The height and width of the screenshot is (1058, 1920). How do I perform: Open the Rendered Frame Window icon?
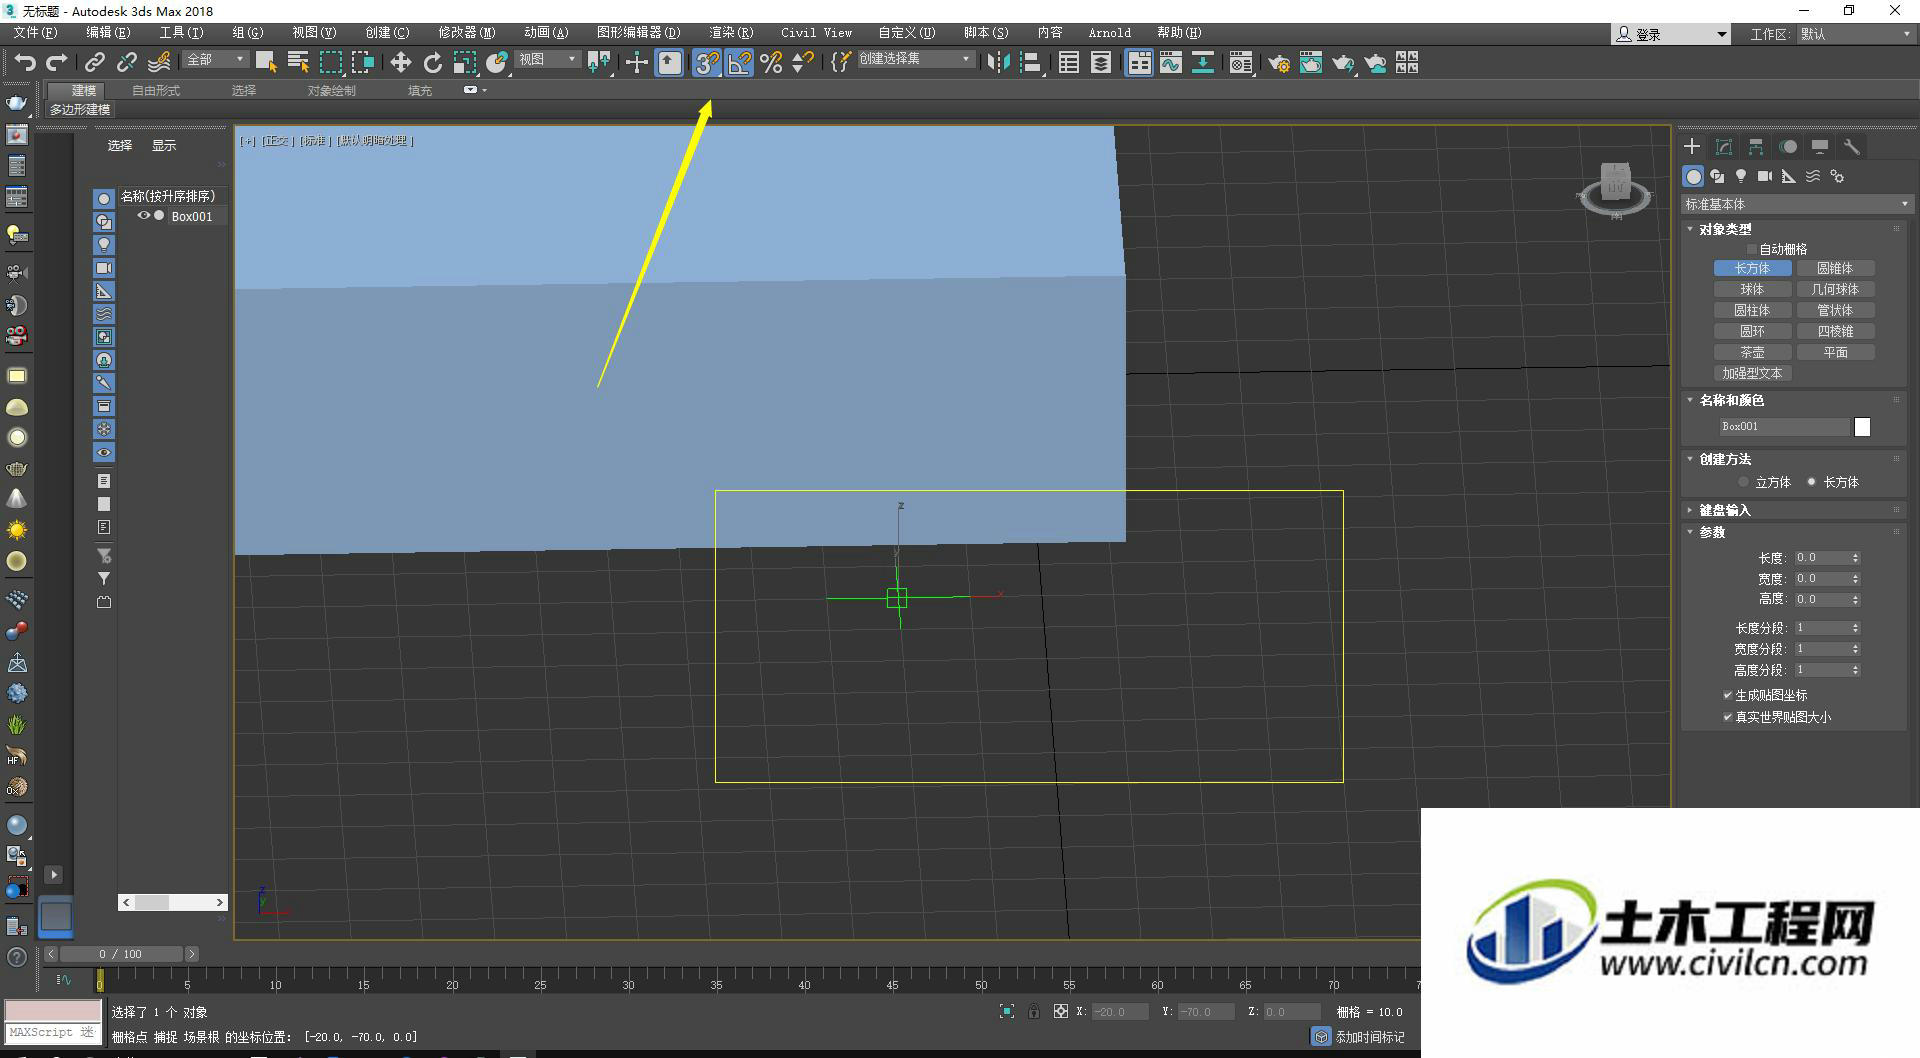click(1311, 63)
